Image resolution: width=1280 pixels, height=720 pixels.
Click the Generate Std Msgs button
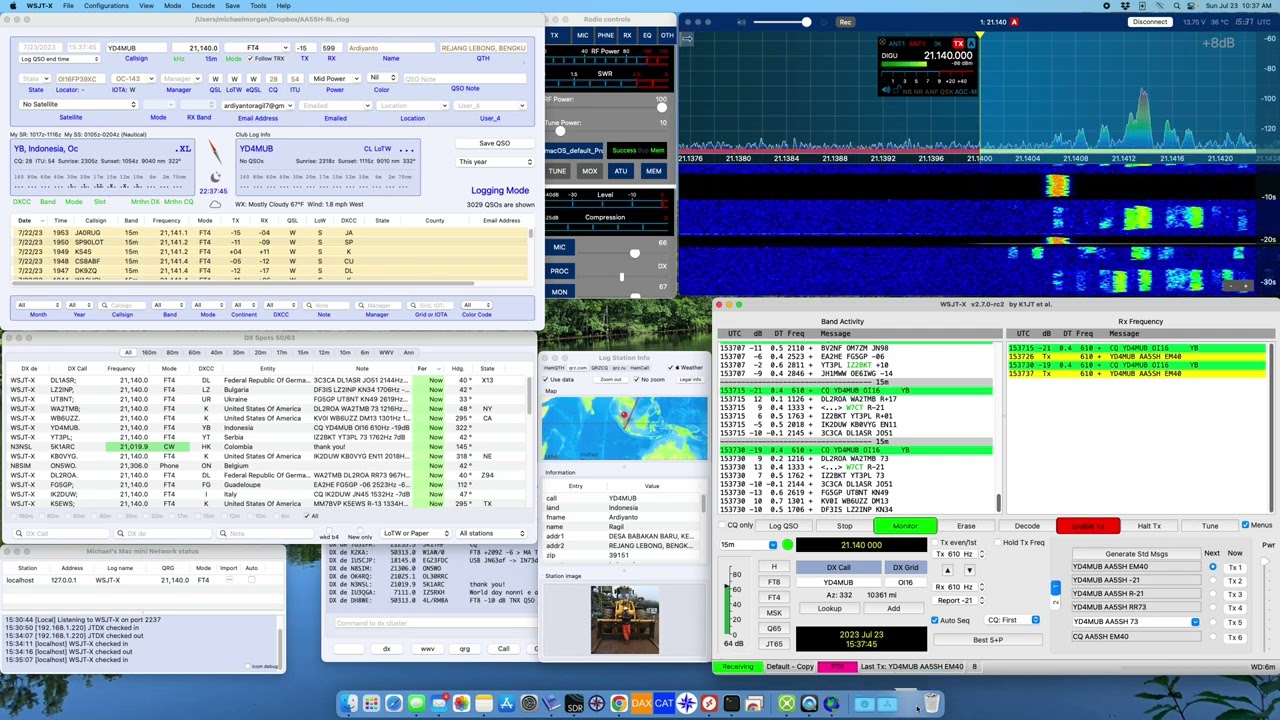(1136, 553)
